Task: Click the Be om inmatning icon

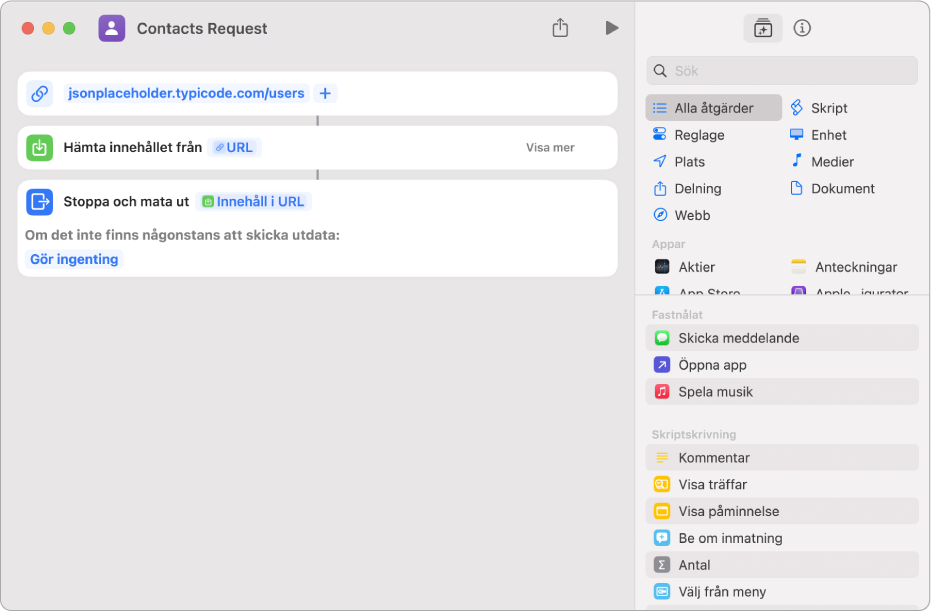Action: [x=662, y=538]
